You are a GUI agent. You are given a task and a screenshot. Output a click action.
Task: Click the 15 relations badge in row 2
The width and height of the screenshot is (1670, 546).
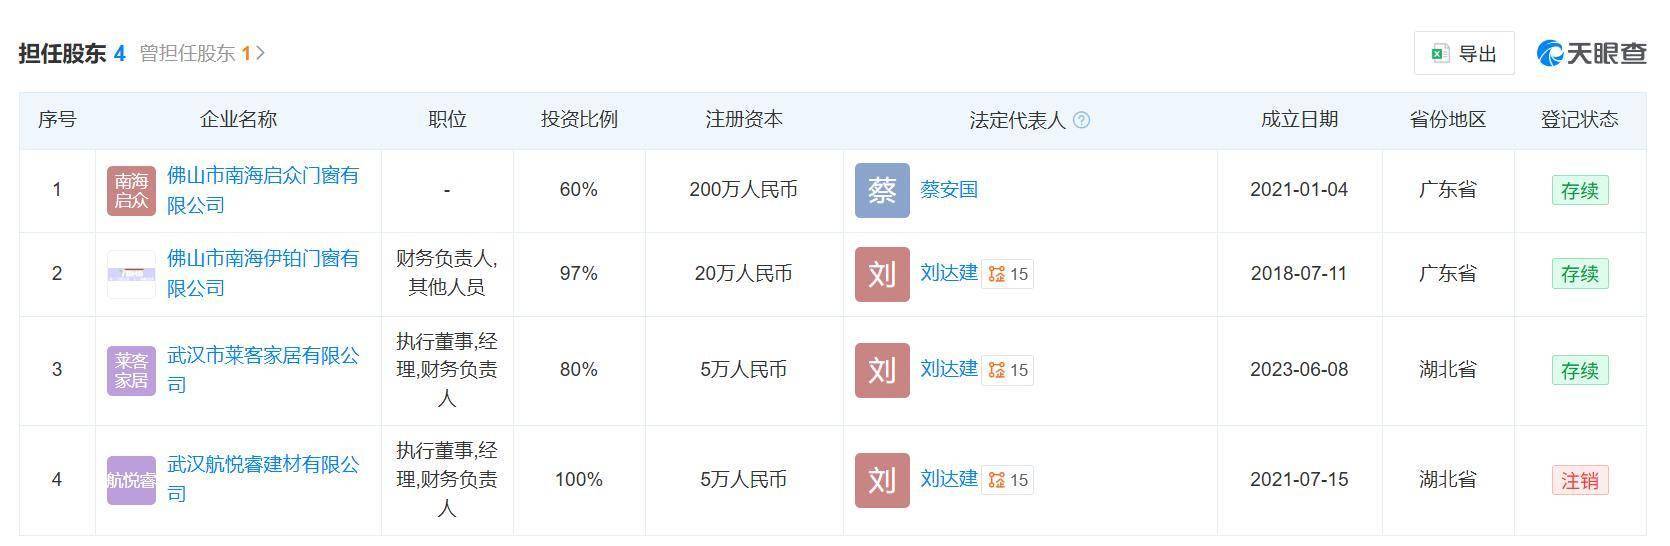[1007, 274]
